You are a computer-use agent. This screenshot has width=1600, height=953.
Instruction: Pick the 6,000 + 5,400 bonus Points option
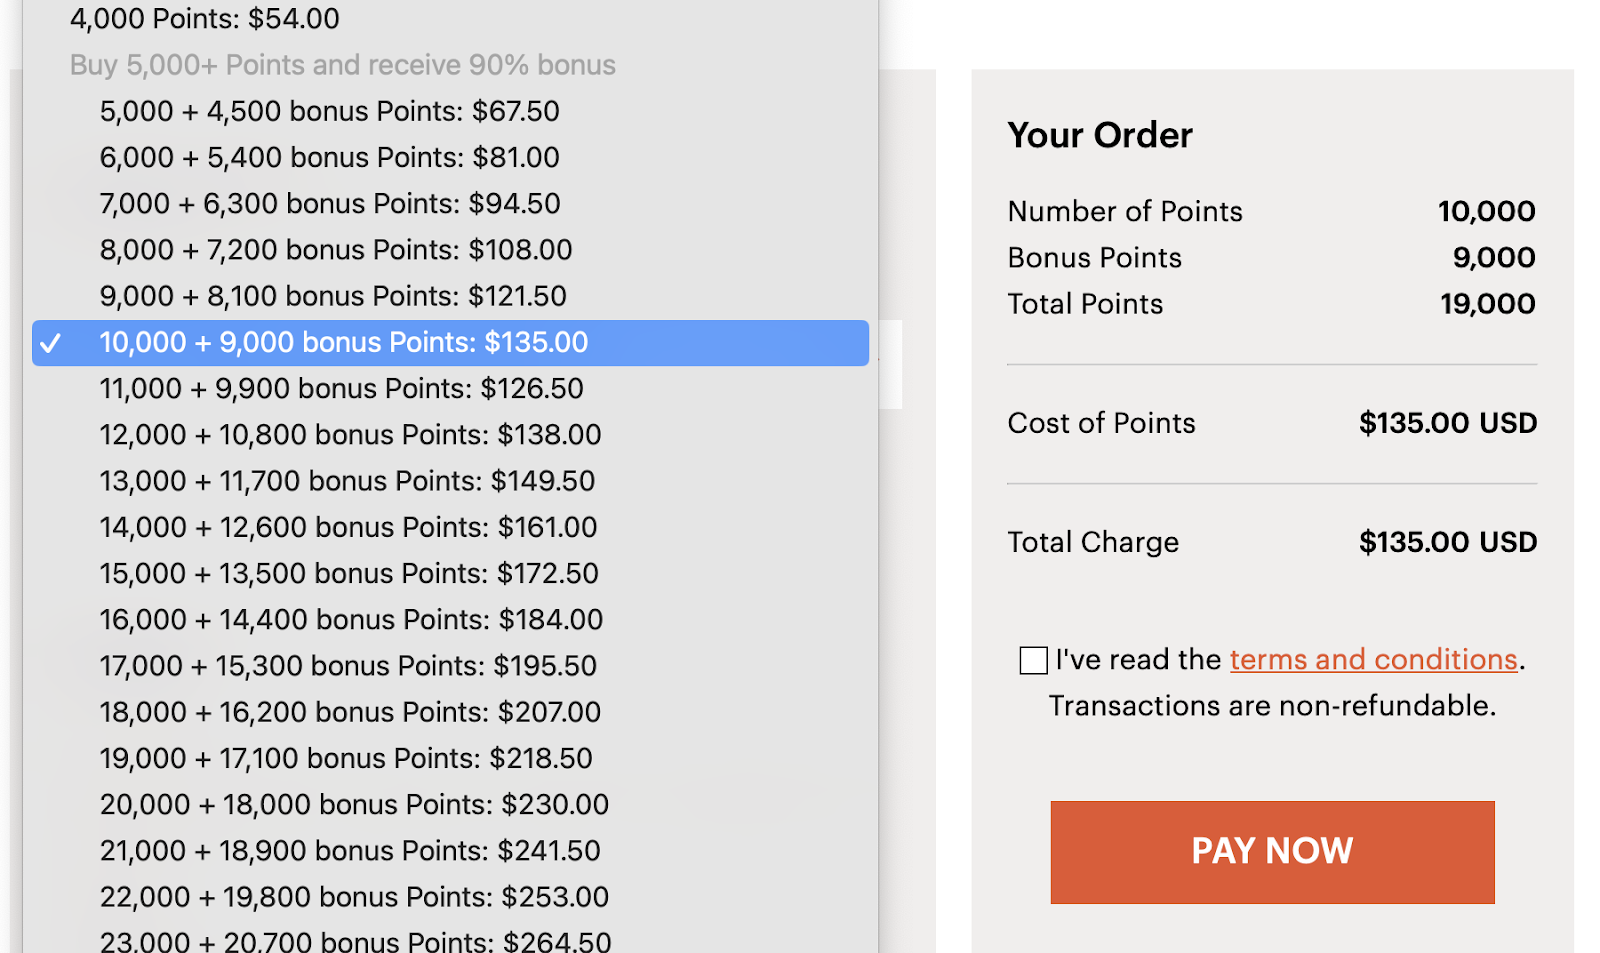(x=329, y=157)
